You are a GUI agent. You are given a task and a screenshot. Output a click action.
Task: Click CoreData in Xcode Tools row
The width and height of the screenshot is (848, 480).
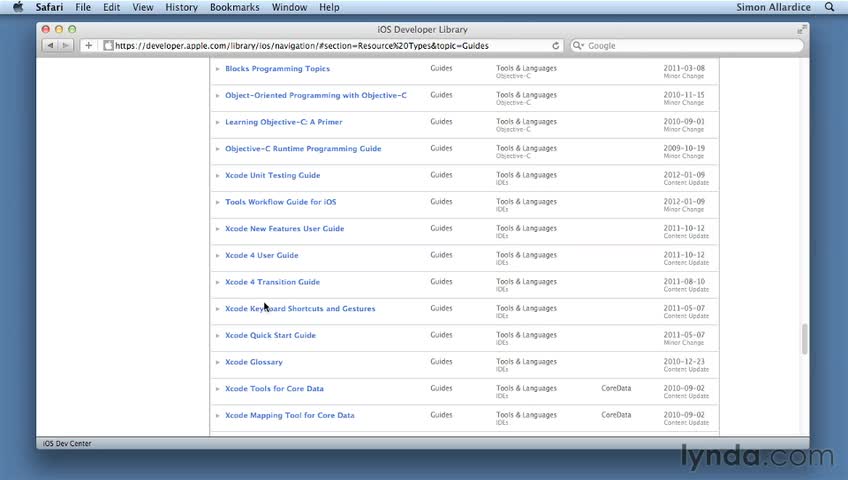click(x=616, y=388)
